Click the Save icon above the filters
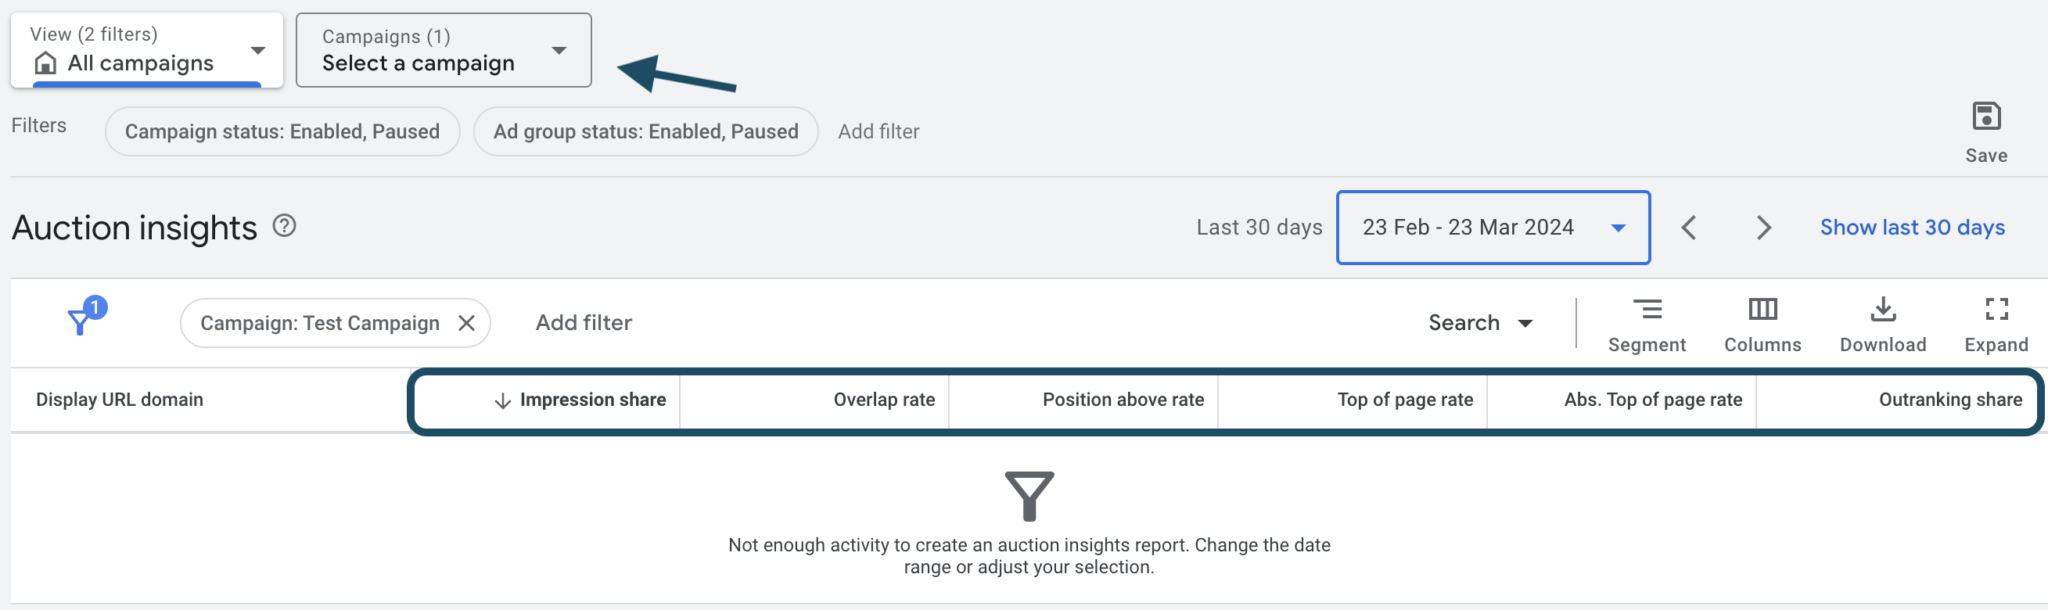 pyautogui.click(x=1985, y=117)
